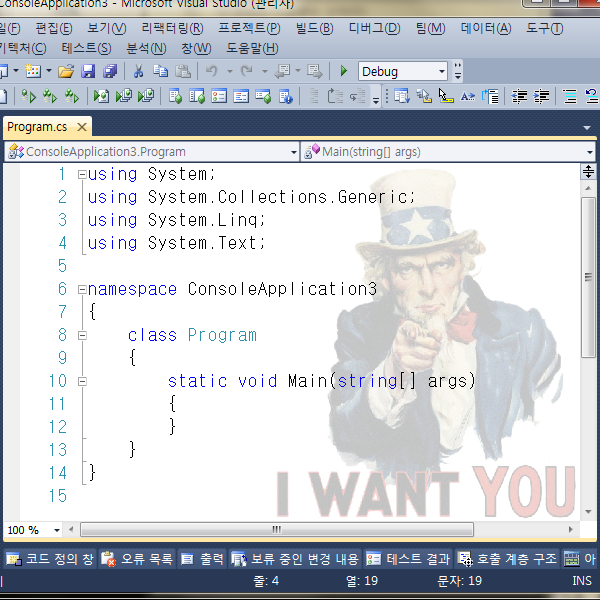Collapse the Main method outline

pos(82,381)
